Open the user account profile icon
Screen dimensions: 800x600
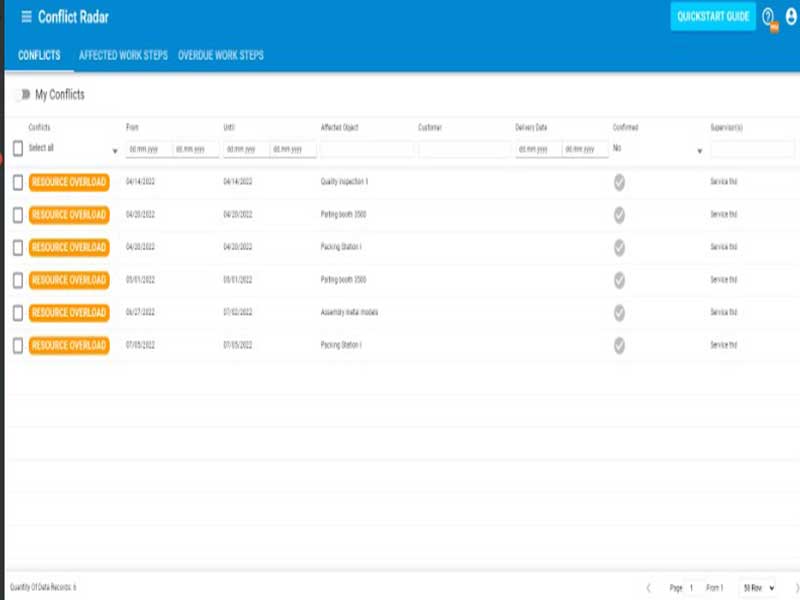click(x=791, y=17)
